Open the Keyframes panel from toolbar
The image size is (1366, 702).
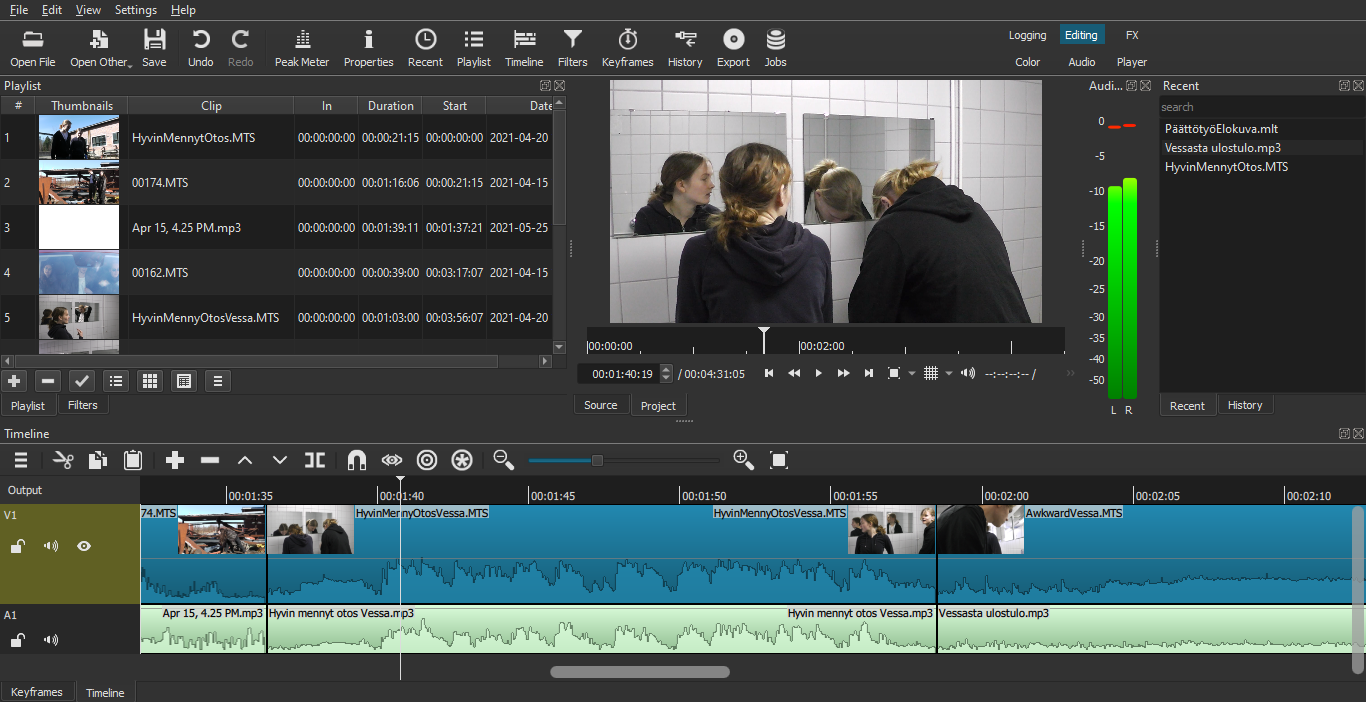tap(627, 48)
